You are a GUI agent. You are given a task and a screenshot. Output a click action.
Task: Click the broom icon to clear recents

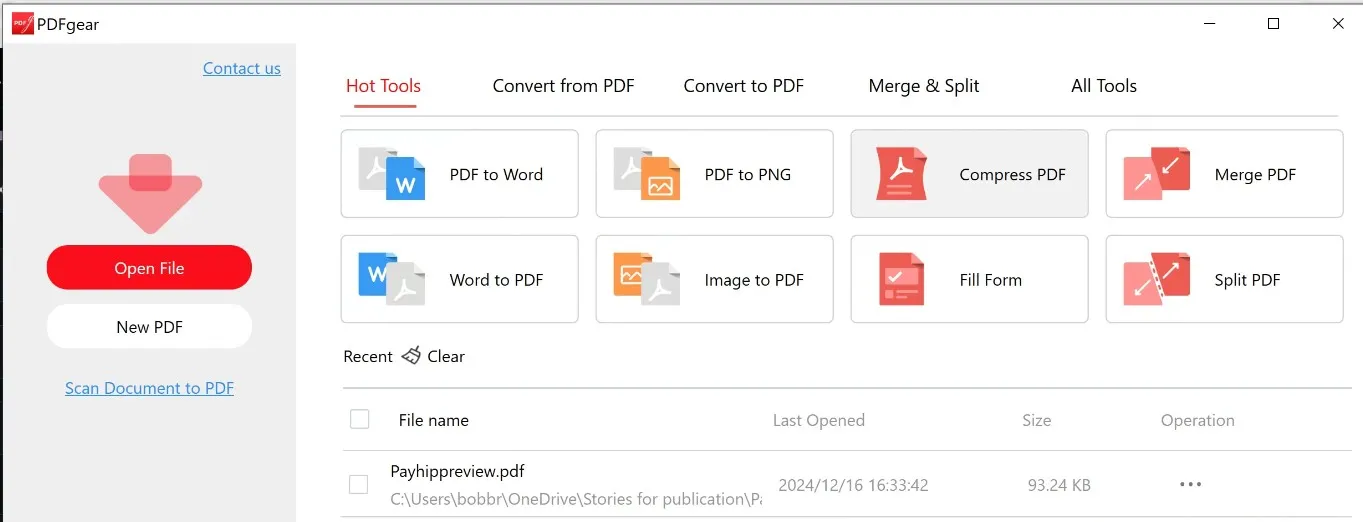click(411, 356)
